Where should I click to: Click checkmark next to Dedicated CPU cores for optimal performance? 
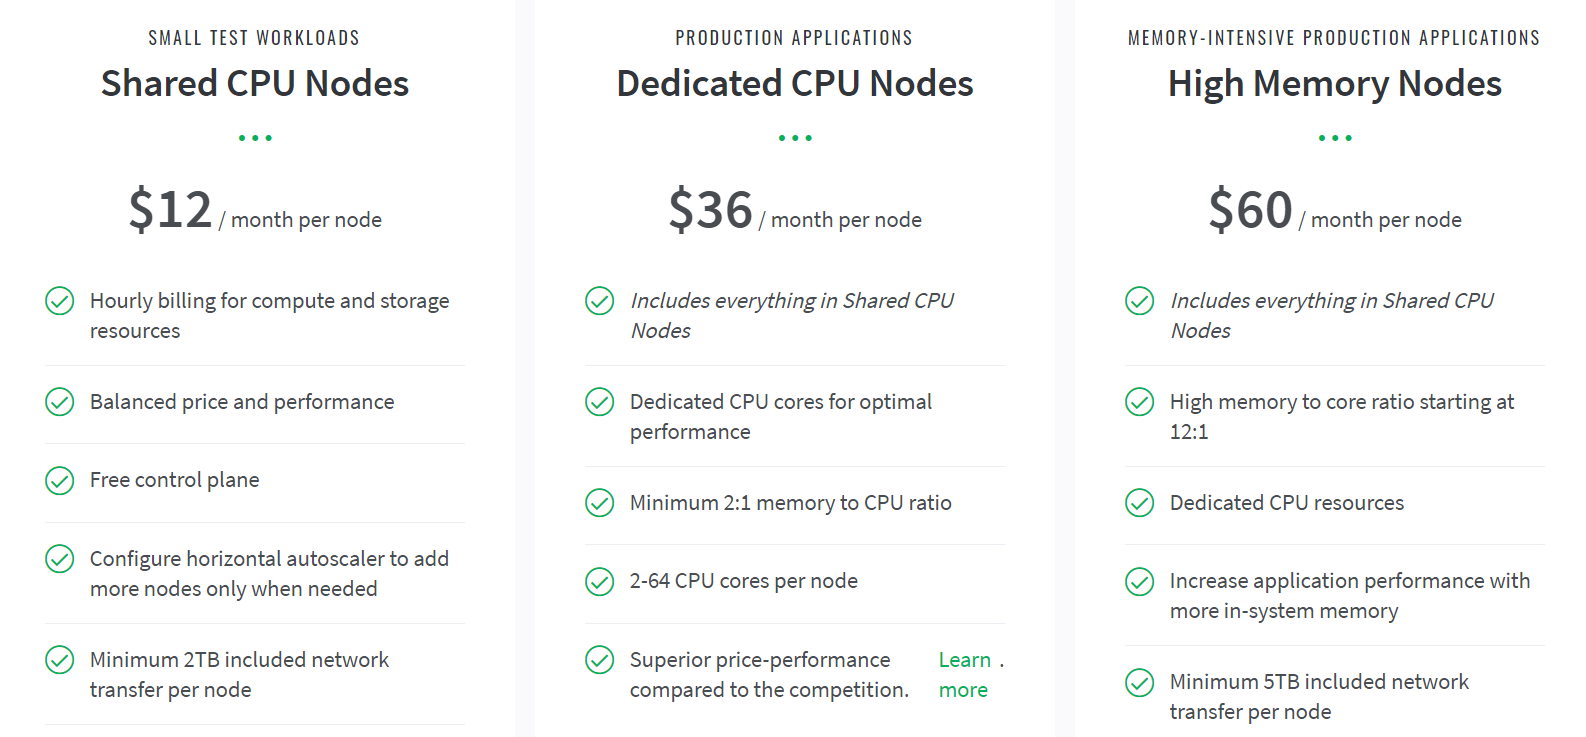click(x=600, y=401)
